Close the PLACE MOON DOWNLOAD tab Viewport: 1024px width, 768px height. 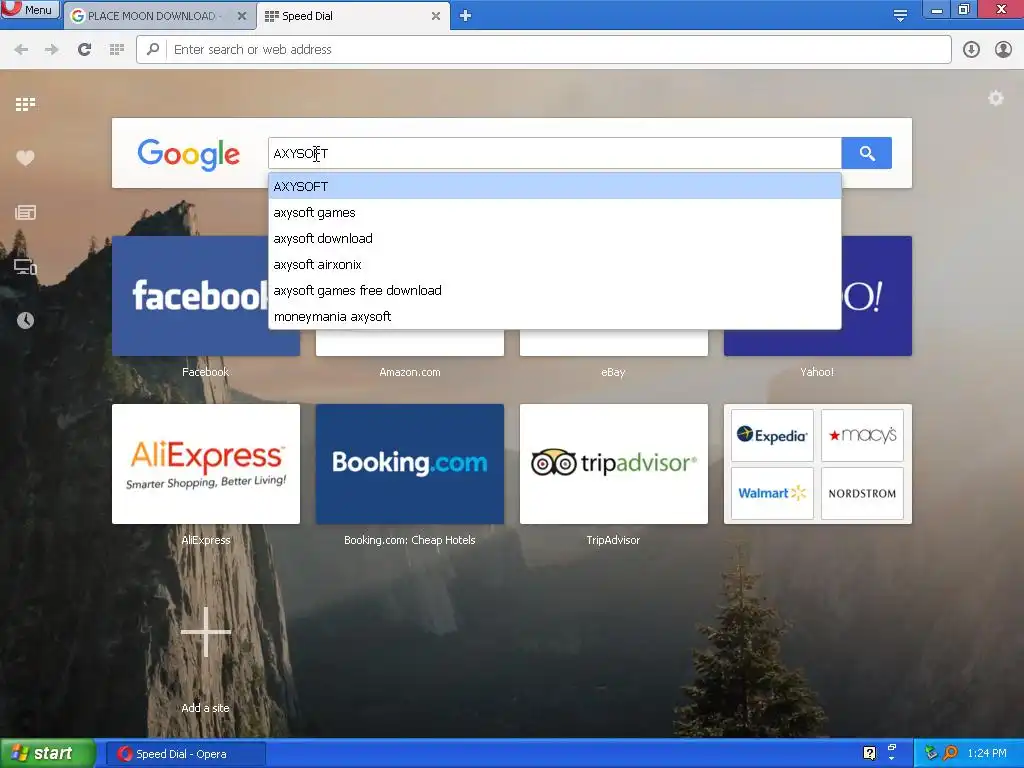tap(242, 16)
